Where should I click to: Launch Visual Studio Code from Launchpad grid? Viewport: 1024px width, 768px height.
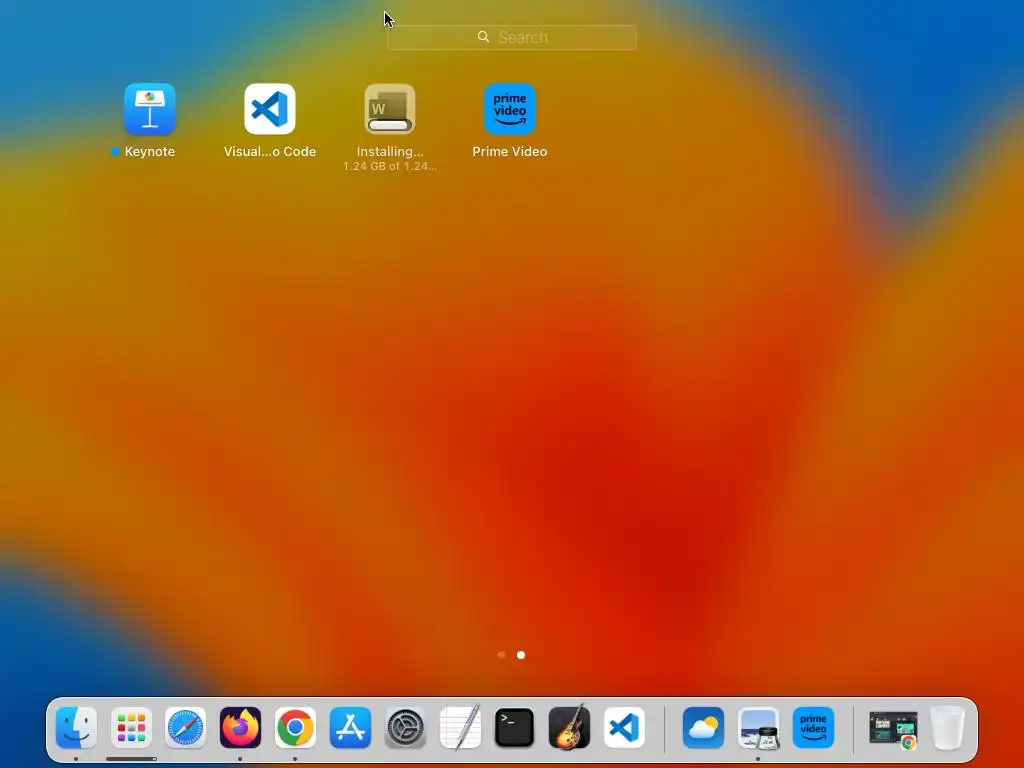270,109
